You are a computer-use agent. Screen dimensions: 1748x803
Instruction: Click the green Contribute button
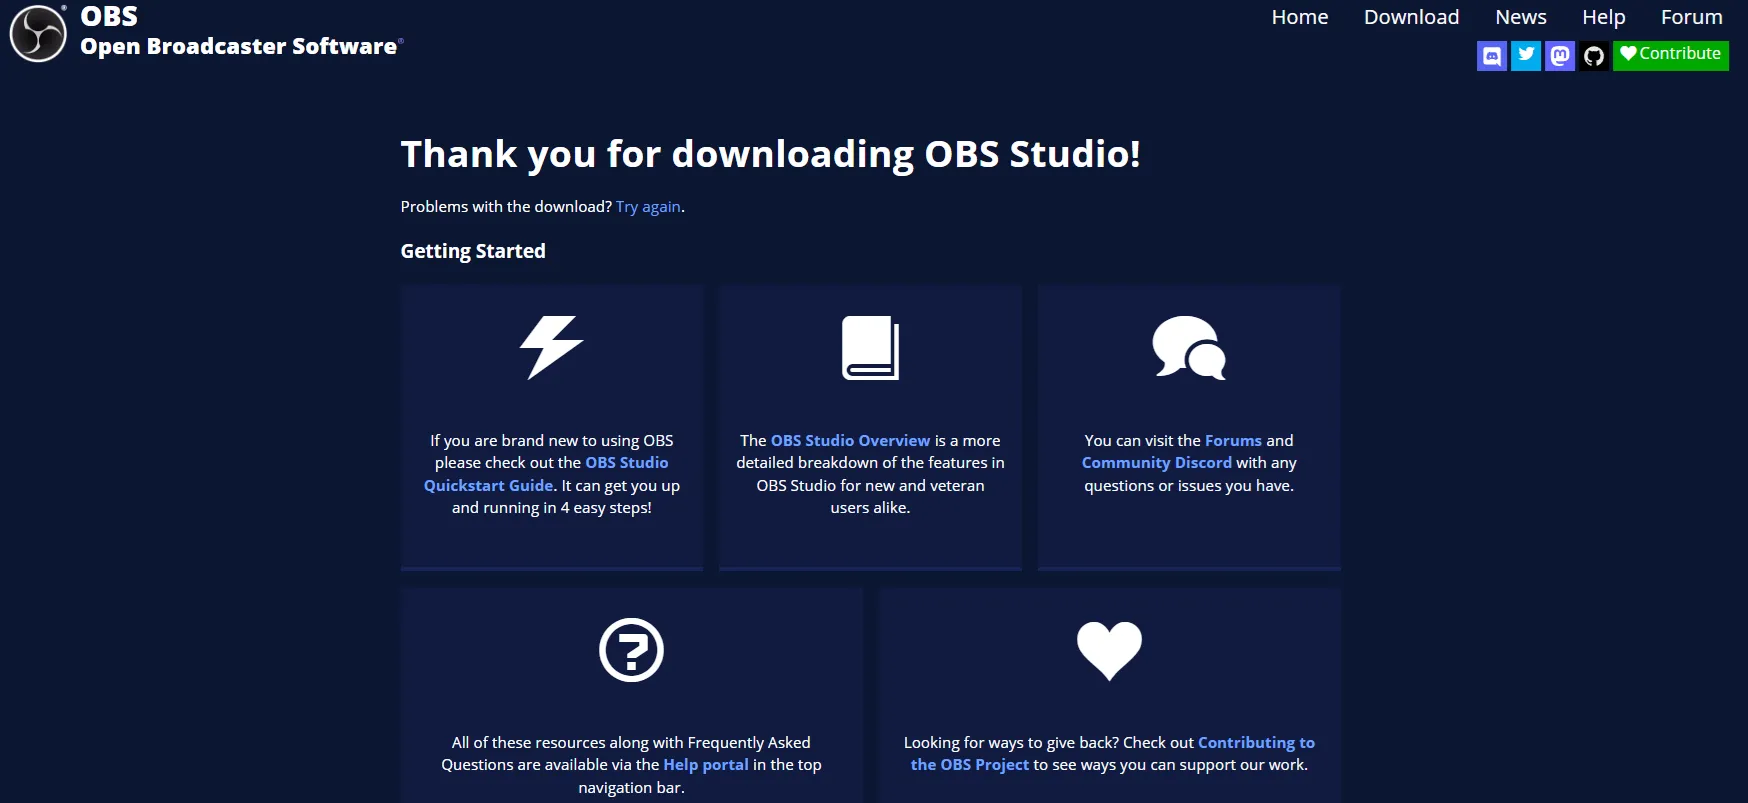coord(1671,55)
